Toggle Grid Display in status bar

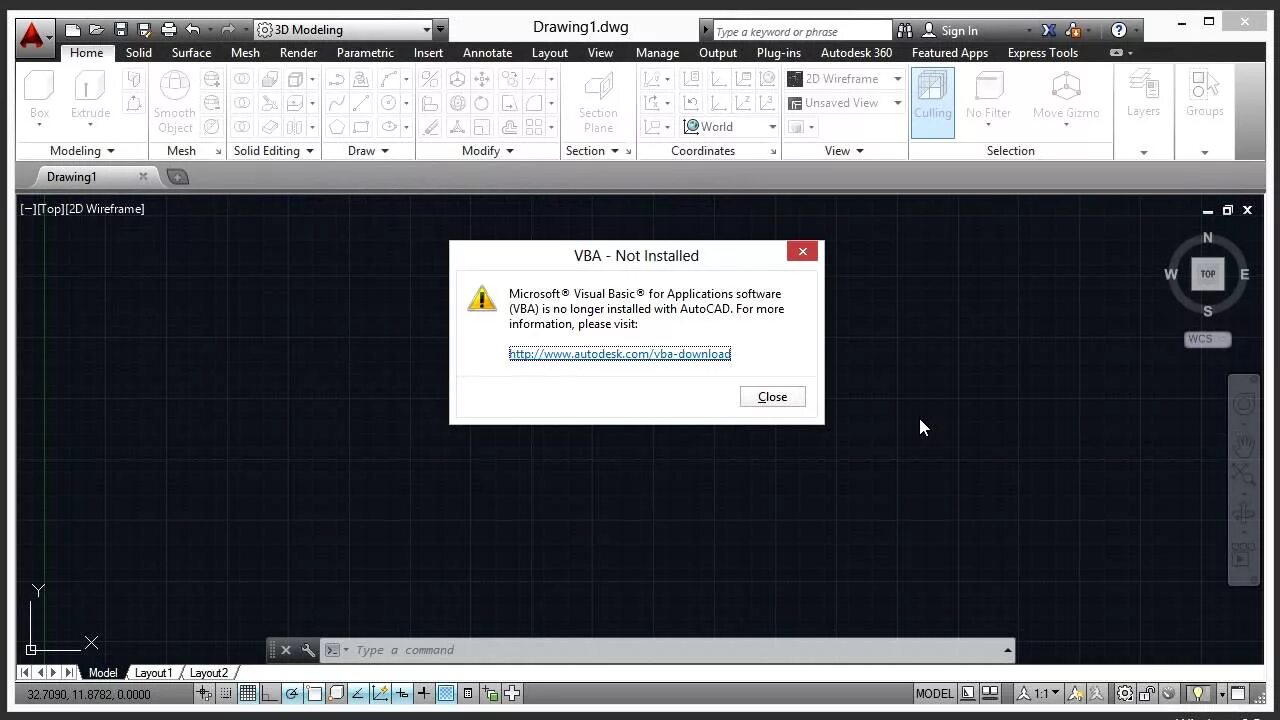pos(247,693)
